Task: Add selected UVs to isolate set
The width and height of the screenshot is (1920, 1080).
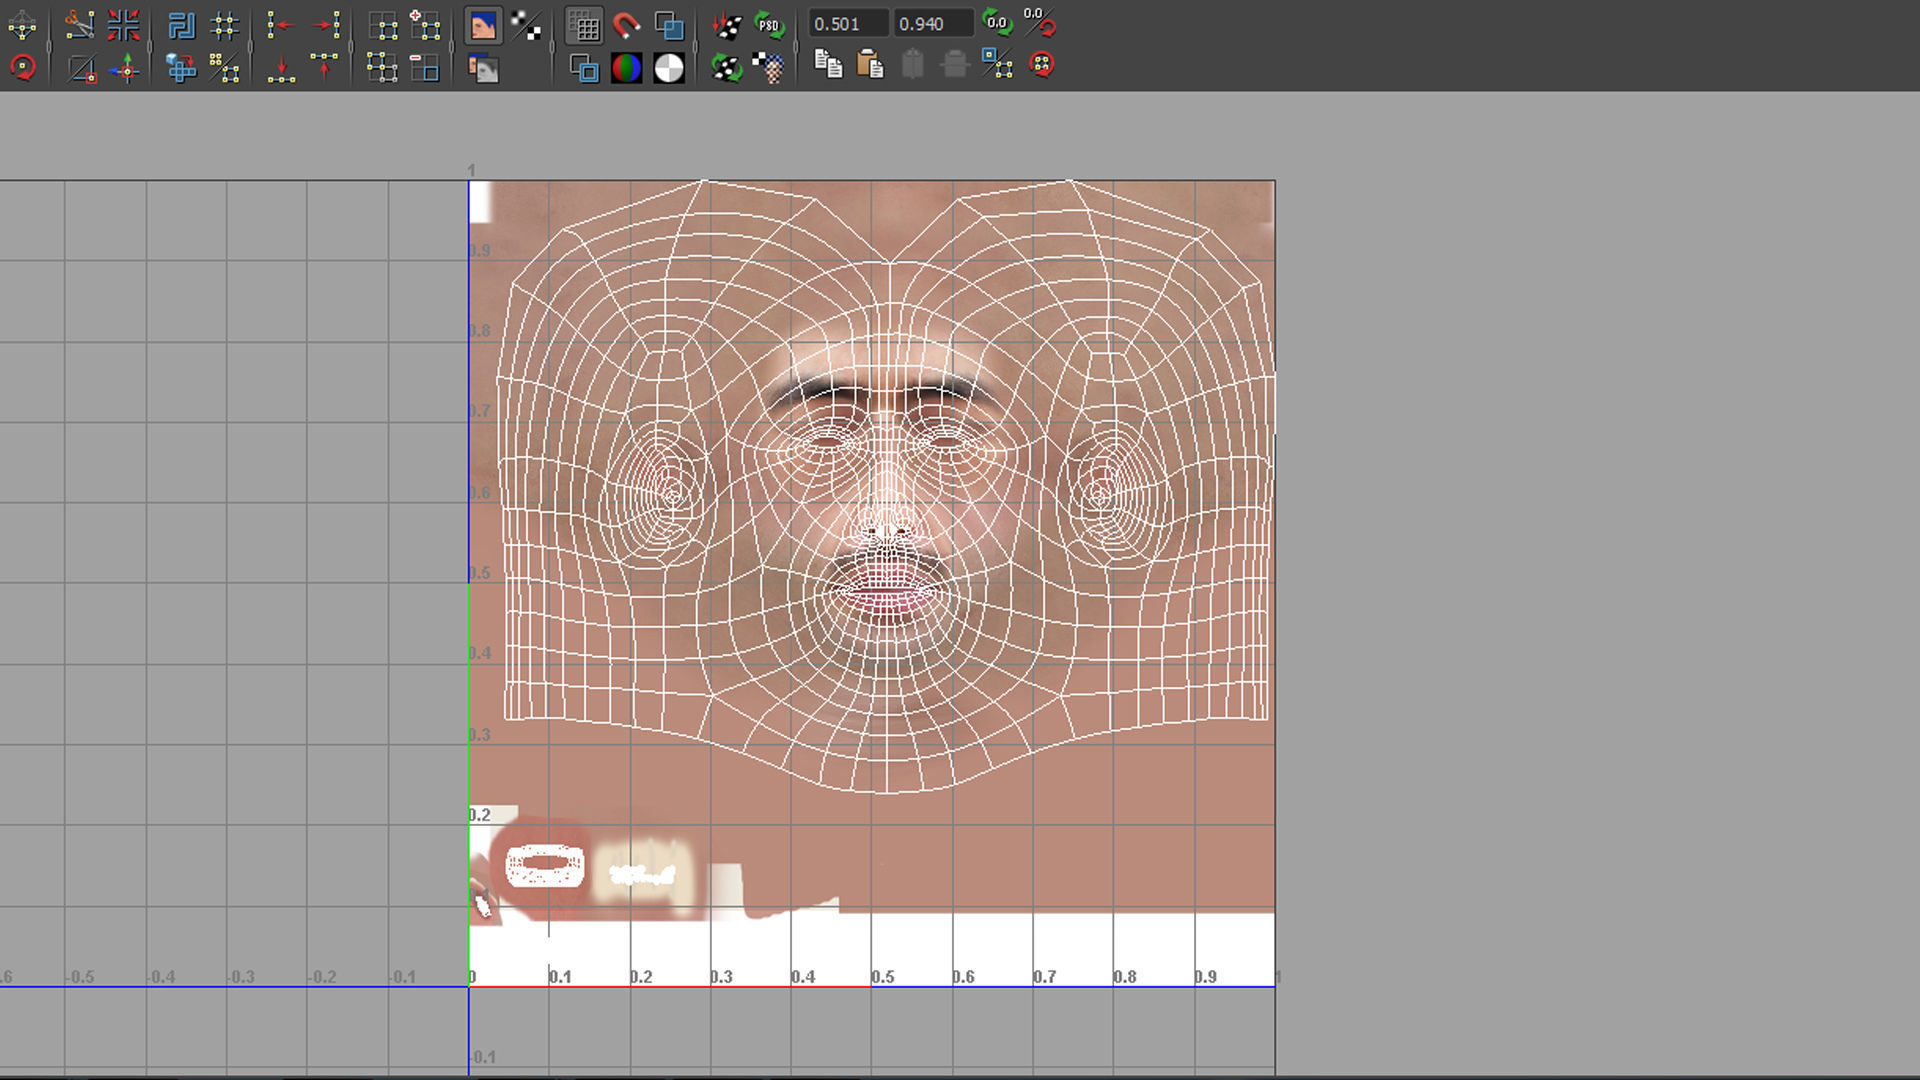Action: tap(425, 24)
